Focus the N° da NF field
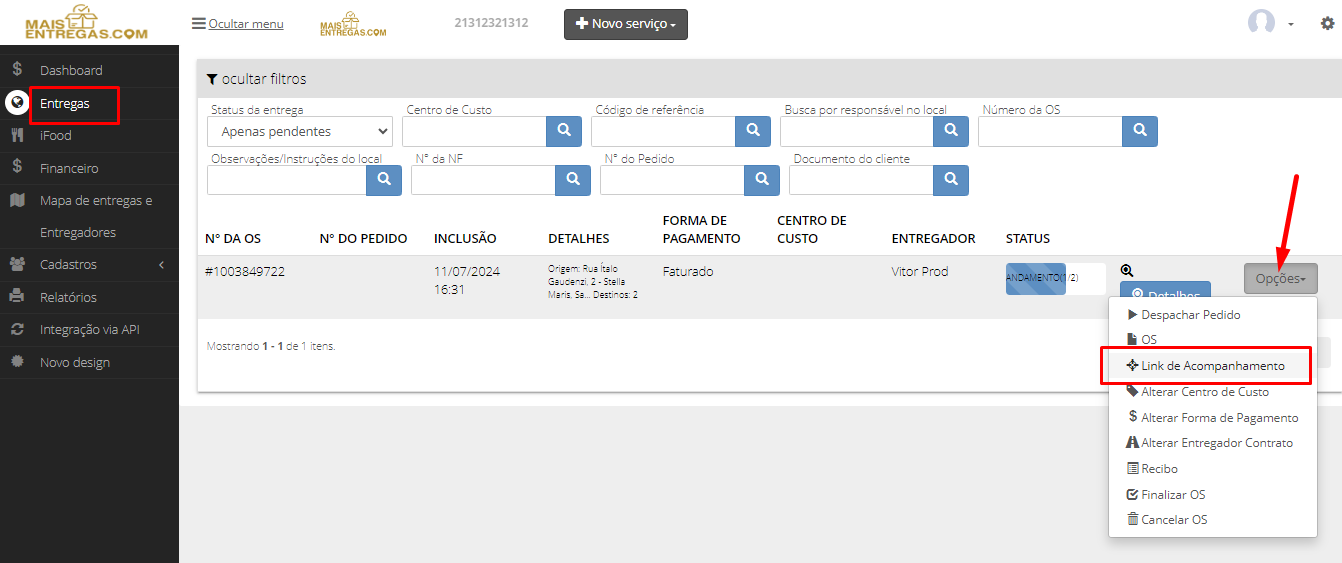This screenshot has width=1342, height=563. pos(483,180)
